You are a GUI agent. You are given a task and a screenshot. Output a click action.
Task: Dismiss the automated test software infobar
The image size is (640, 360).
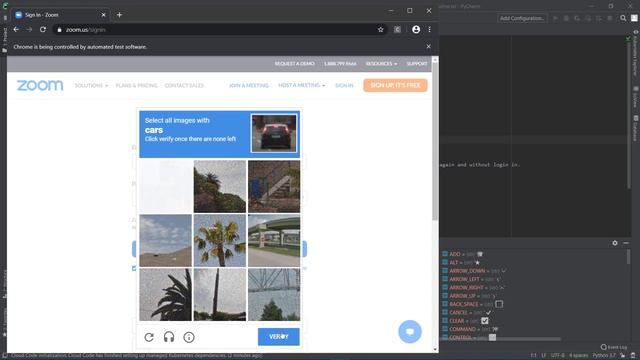[428, 47]
